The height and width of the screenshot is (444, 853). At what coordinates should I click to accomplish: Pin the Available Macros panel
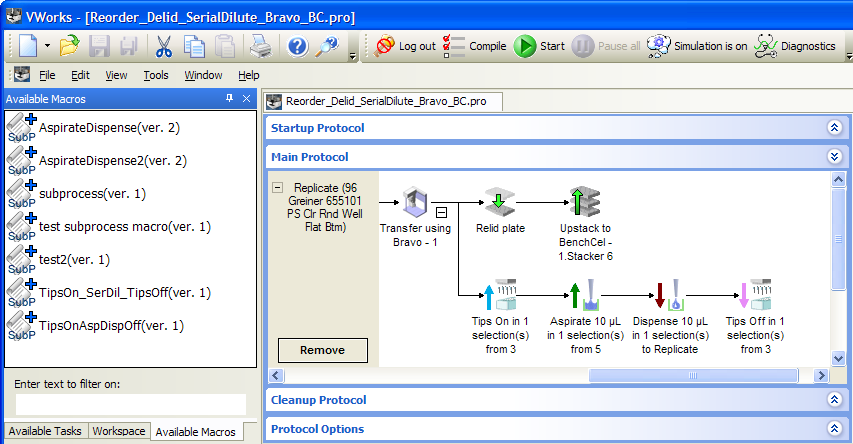click(230, 98)
